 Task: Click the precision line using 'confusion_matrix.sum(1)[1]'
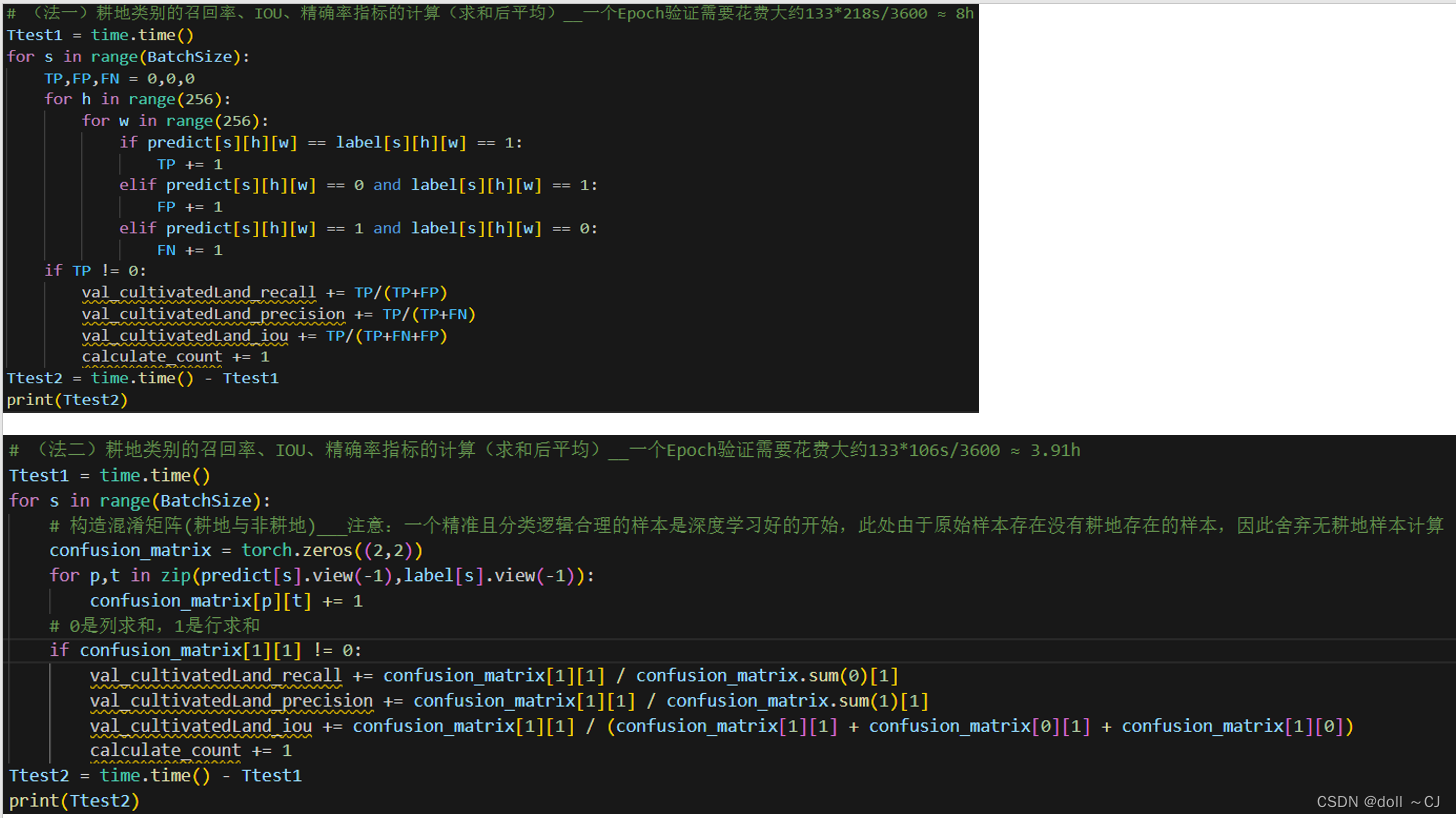(x=510, y=701)
